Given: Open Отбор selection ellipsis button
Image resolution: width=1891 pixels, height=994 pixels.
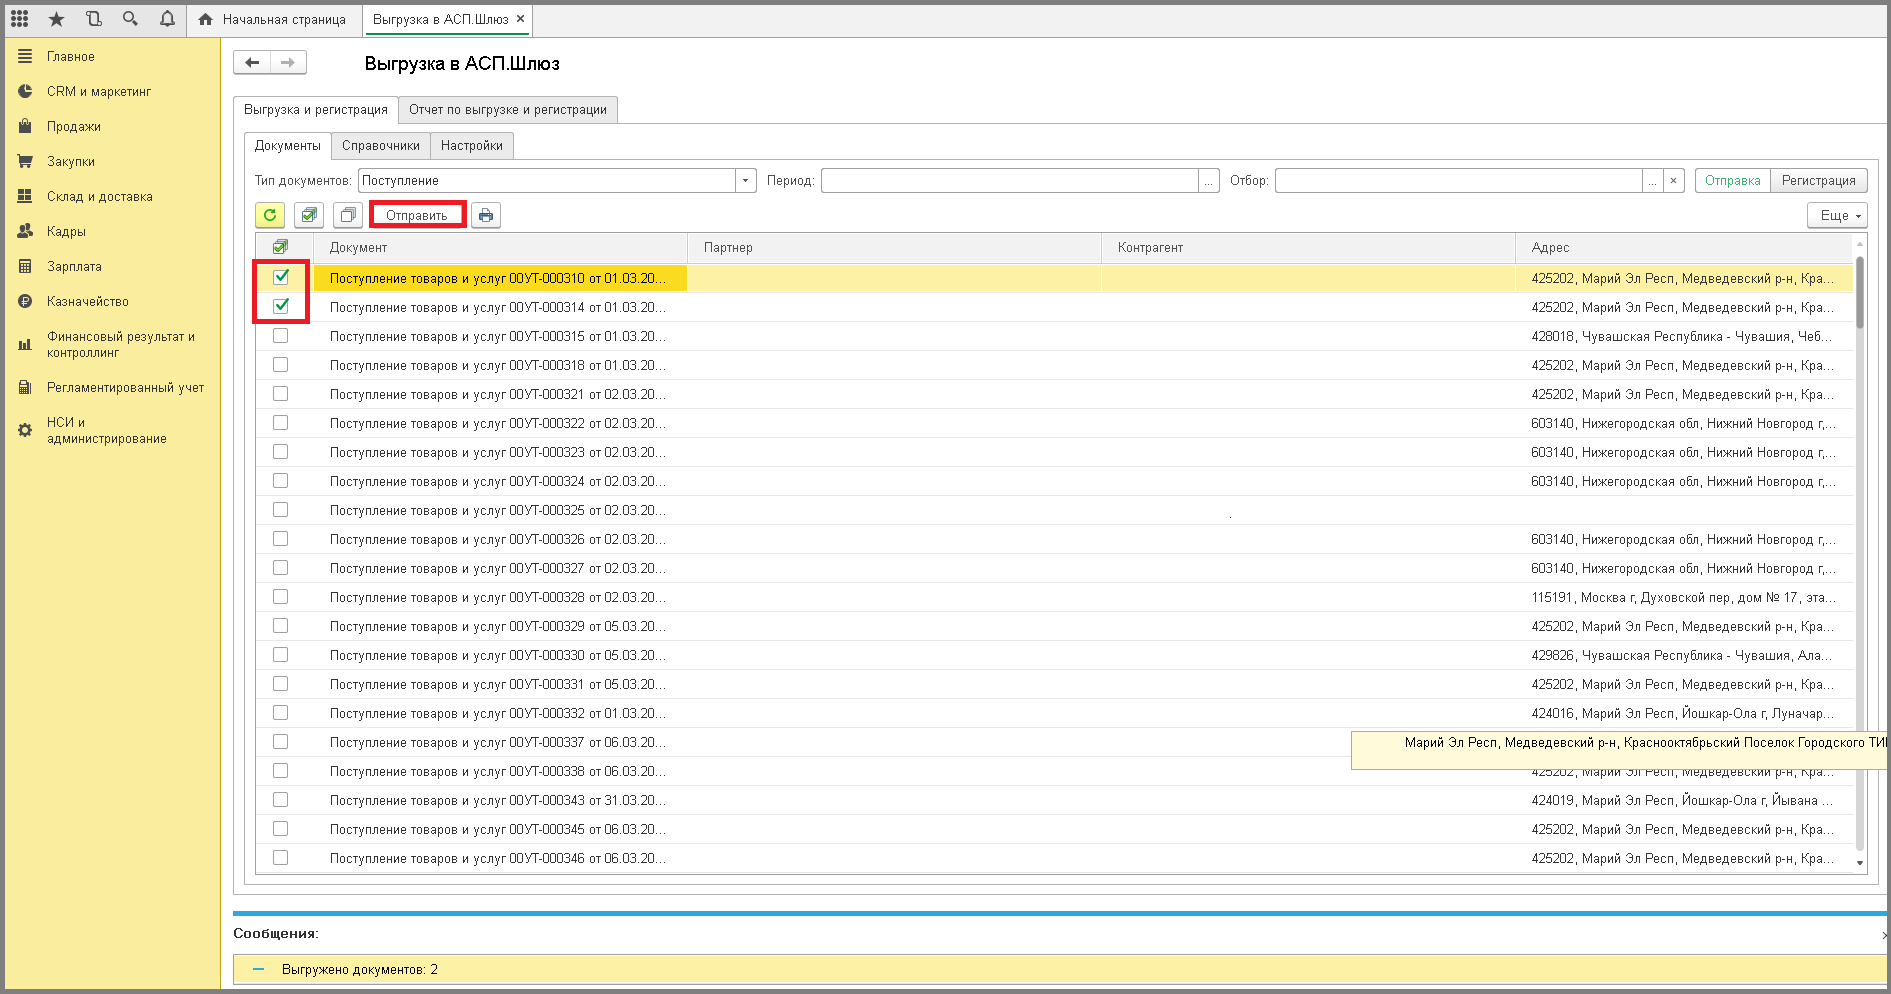Looking at the screenshot, I should (x=1653, y=181).
